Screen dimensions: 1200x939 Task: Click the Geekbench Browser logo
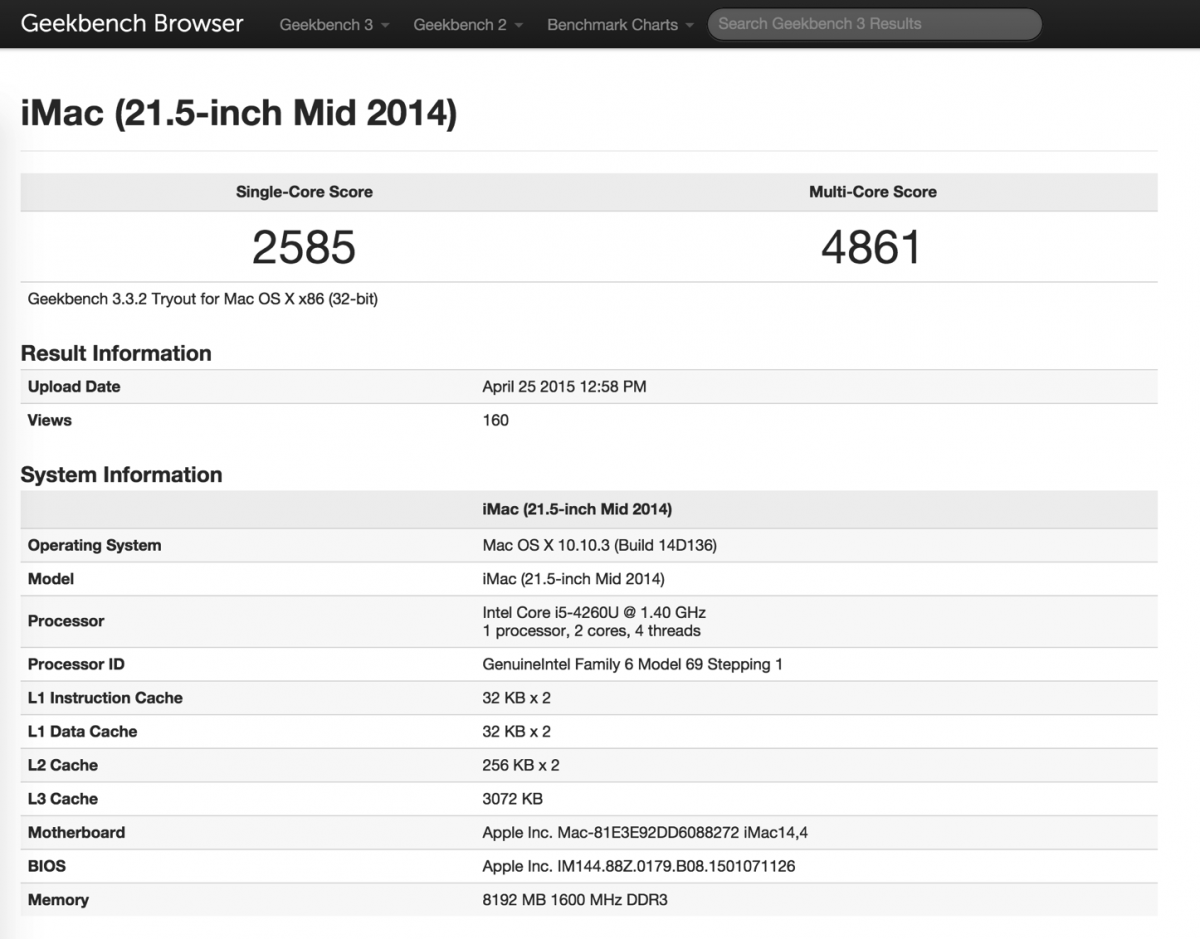131,23
